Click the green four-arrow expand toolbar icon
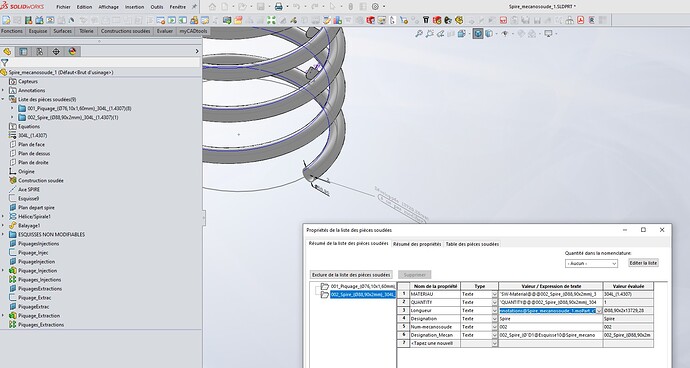Image resolution: width=690 pixels, height=368 pixels. pos(271,20)
